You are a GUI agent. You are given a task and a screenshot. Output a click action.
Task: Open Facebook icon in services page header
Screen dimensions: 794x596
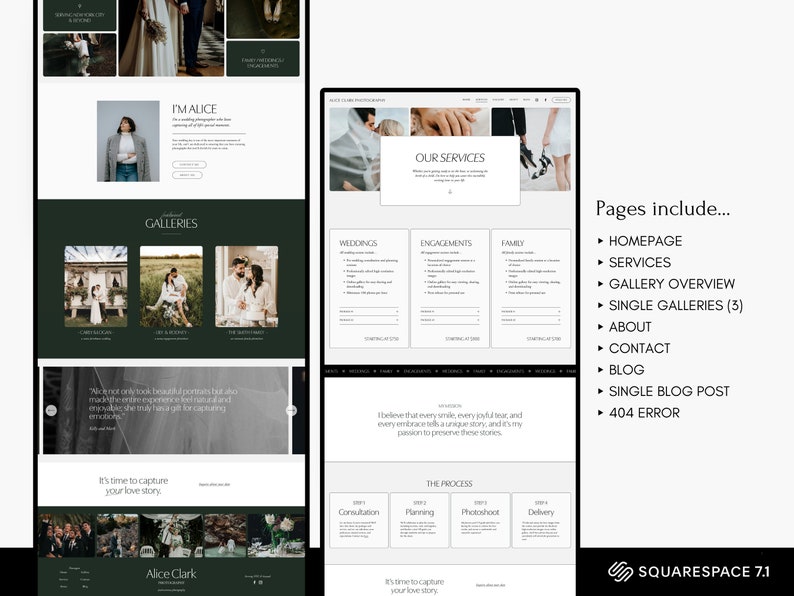point(545,100)
